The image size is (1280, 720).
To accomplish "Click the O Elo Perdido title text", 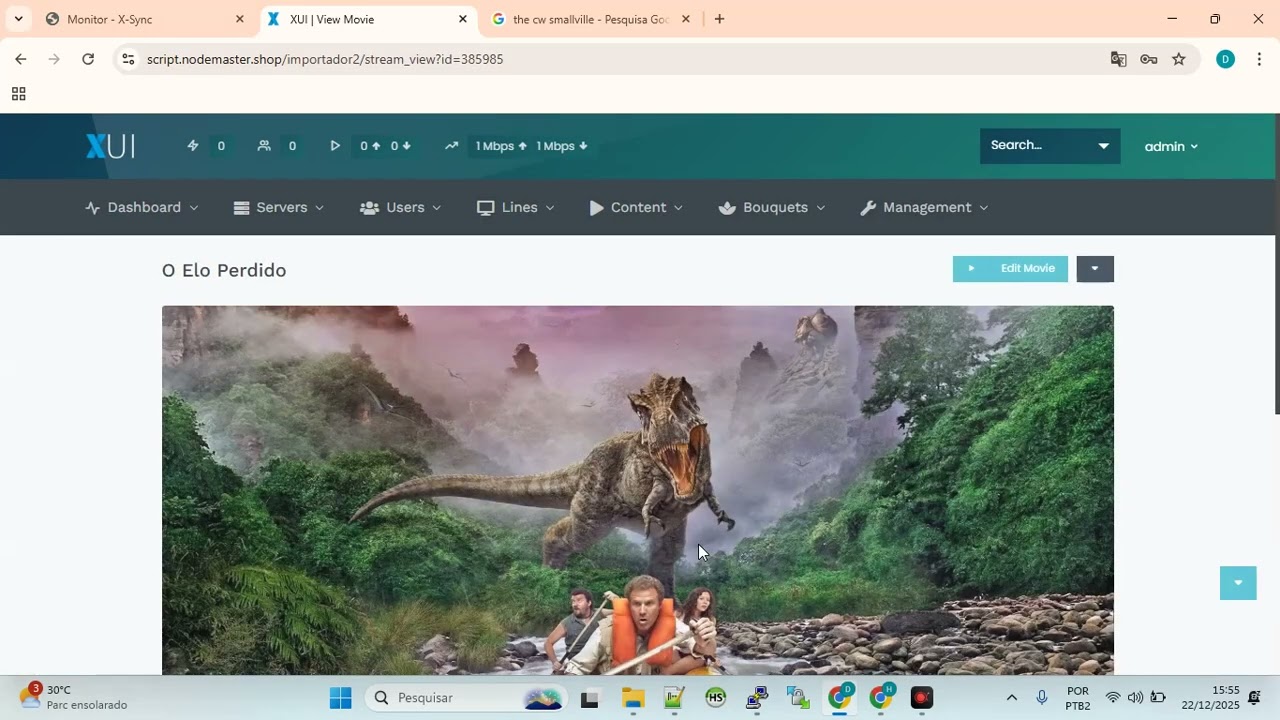I will click(x=224, y=270).
